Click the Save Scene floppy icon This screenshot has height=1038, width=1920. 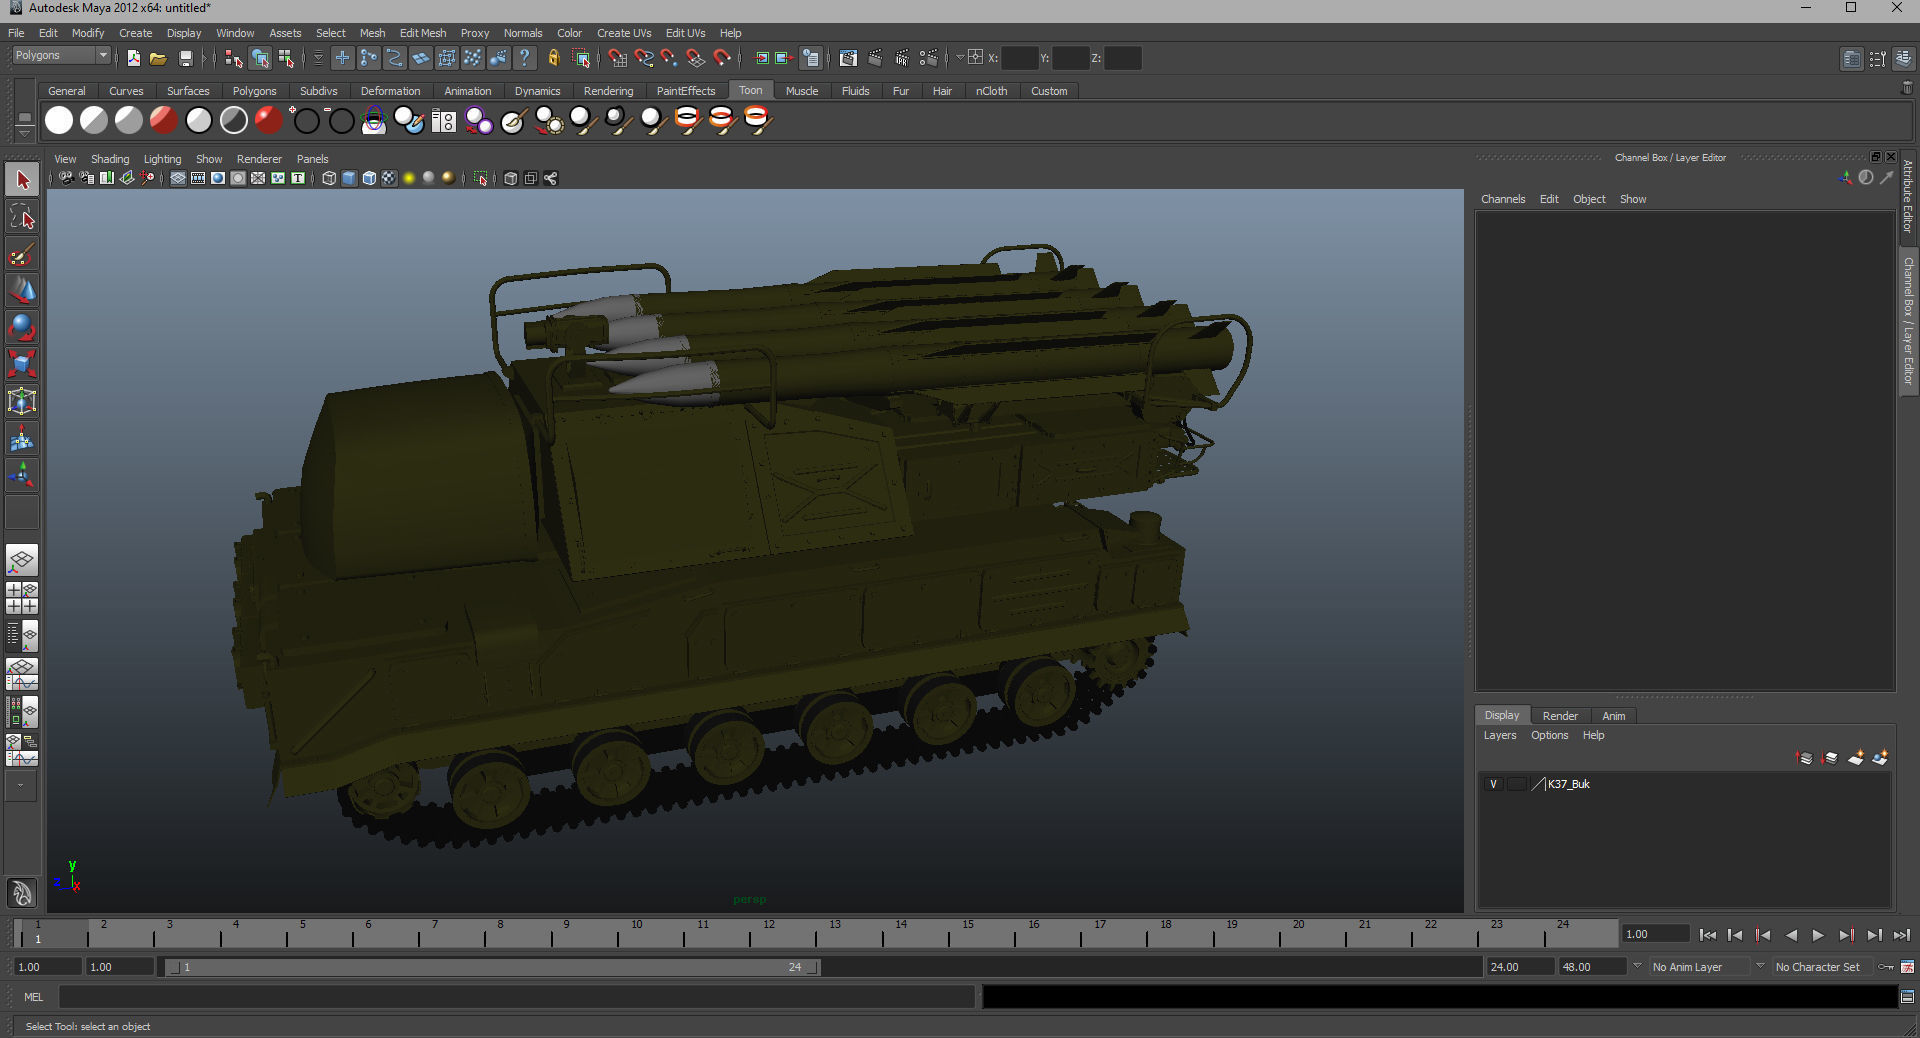coord(185,58)
